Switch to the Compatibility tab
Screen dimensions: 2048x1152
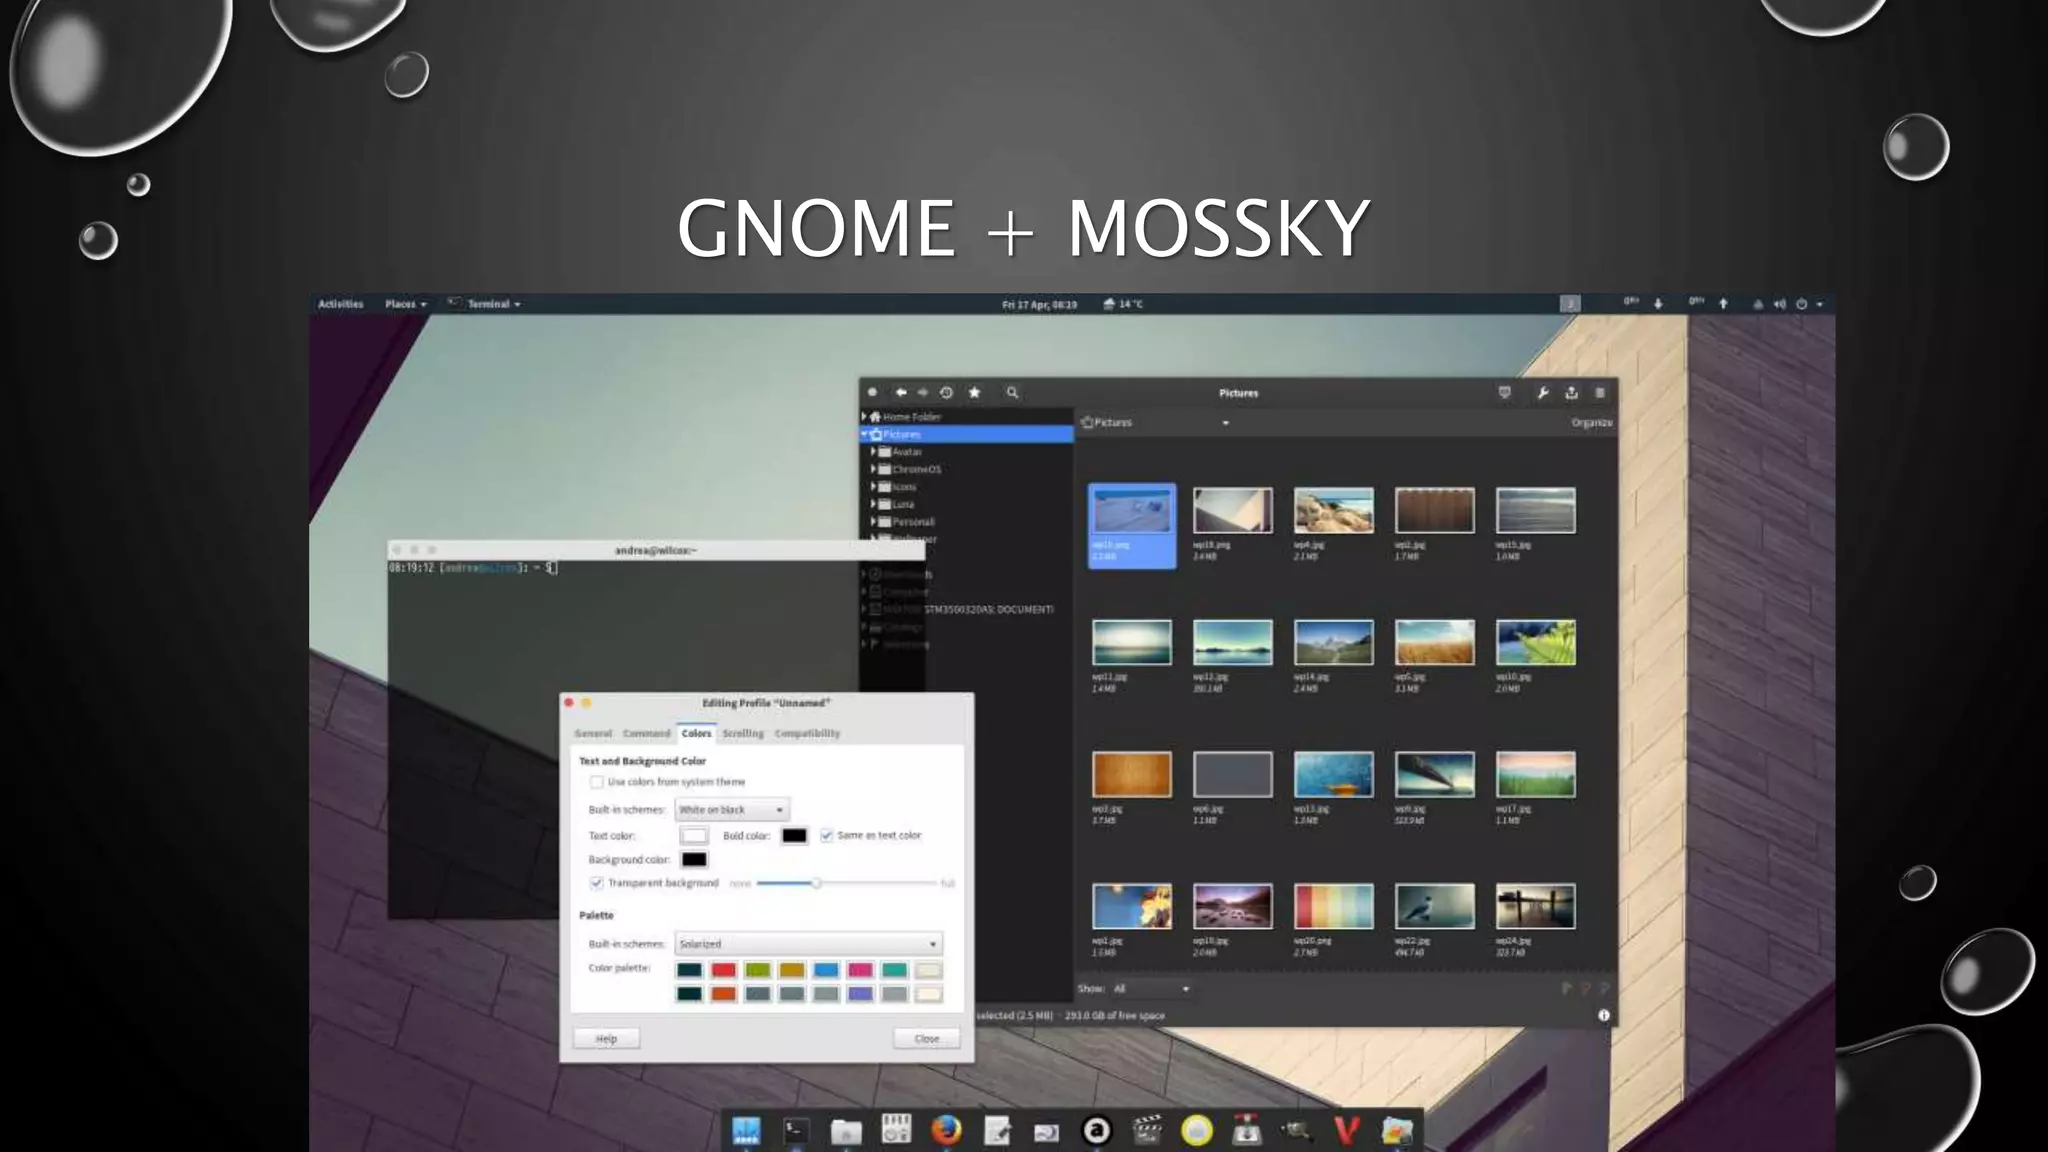click(x=807, y=733)
